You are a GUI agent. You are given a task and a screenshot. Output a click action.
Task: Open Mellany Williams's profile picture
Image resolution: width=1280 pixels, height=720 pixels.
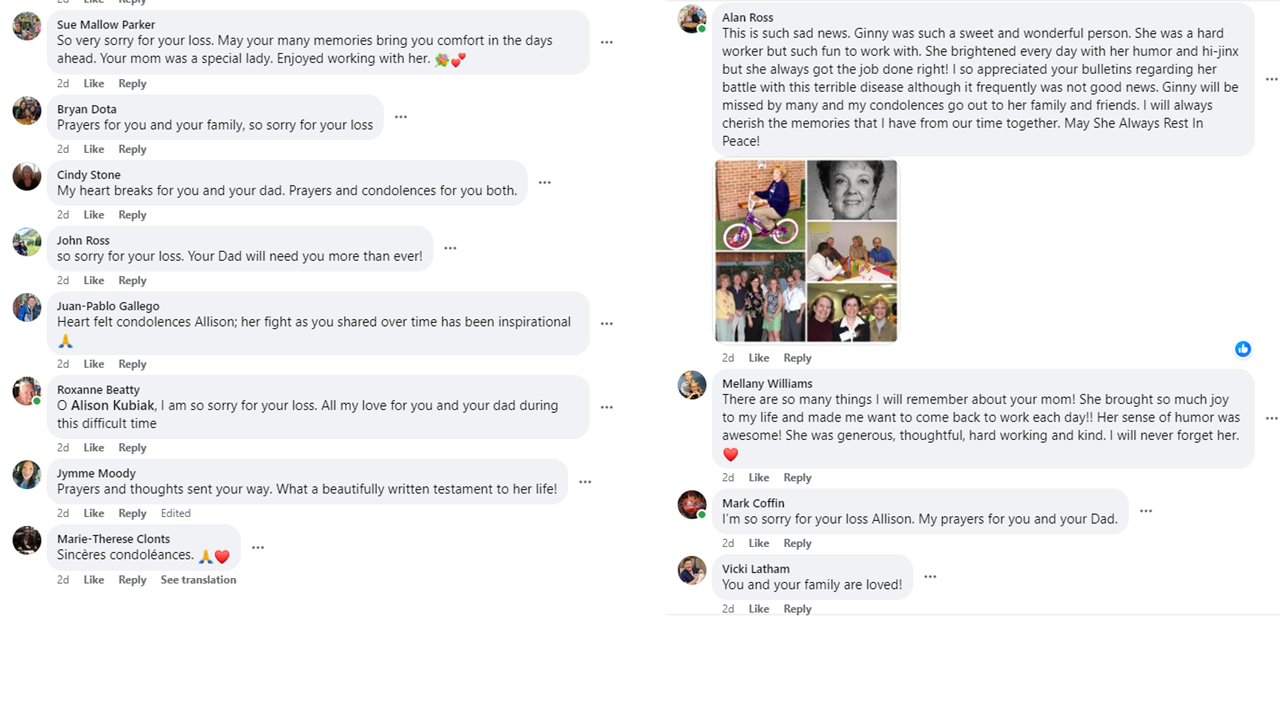[x=692, y=385]
